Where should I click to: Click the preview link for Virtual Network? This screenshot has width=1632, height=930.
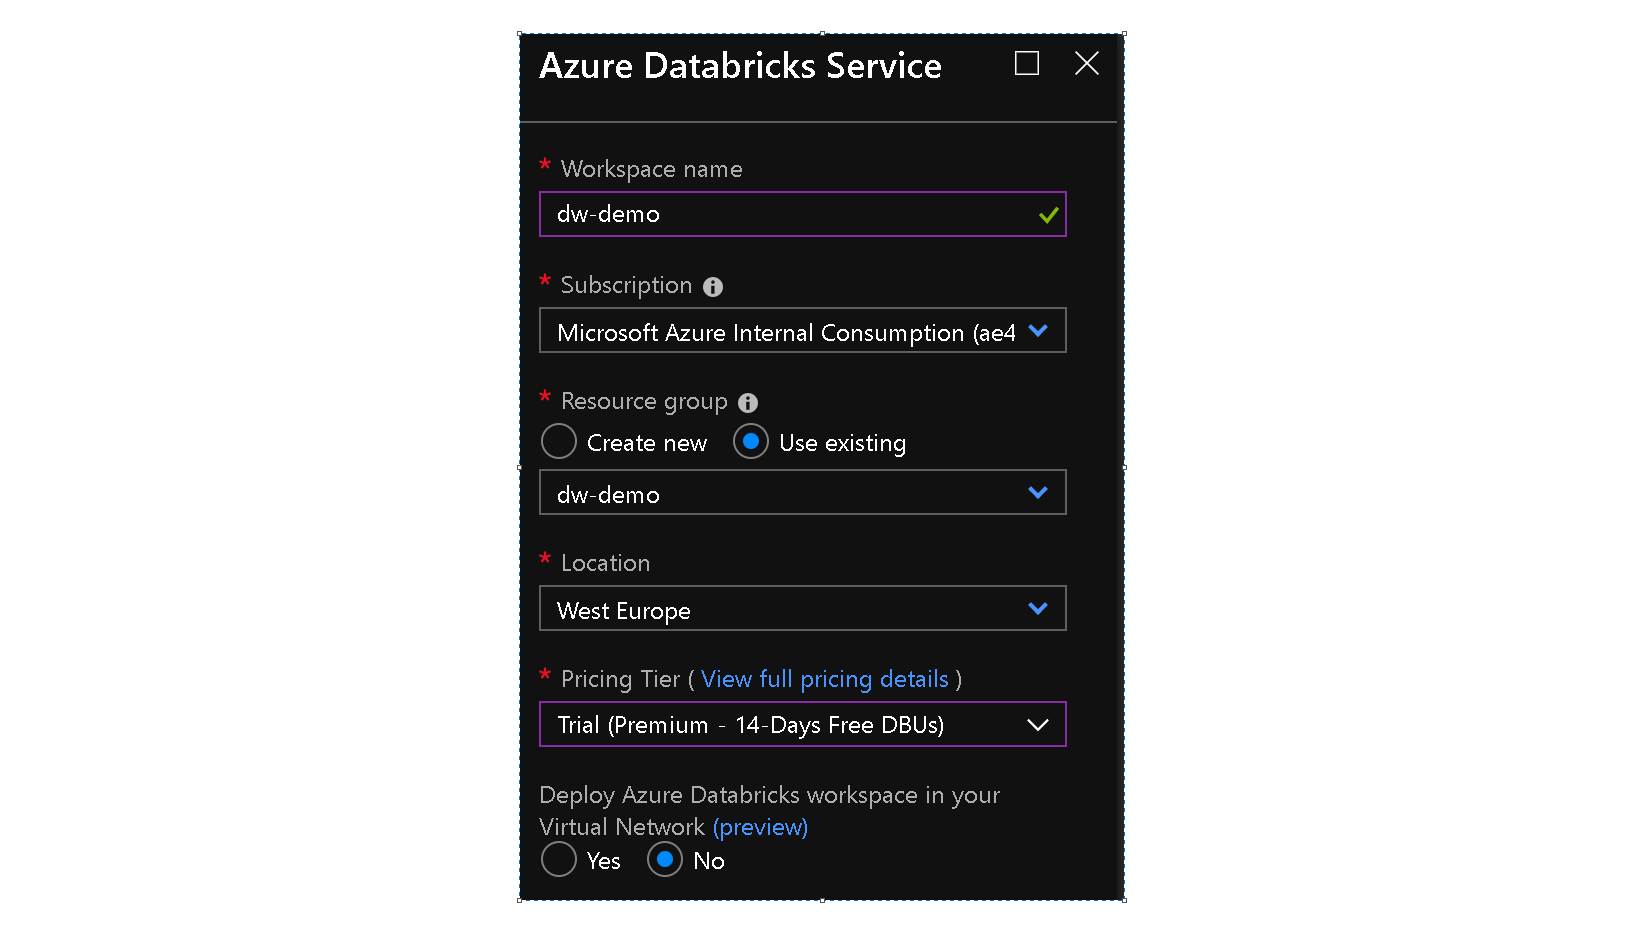[x=760, y=827]
